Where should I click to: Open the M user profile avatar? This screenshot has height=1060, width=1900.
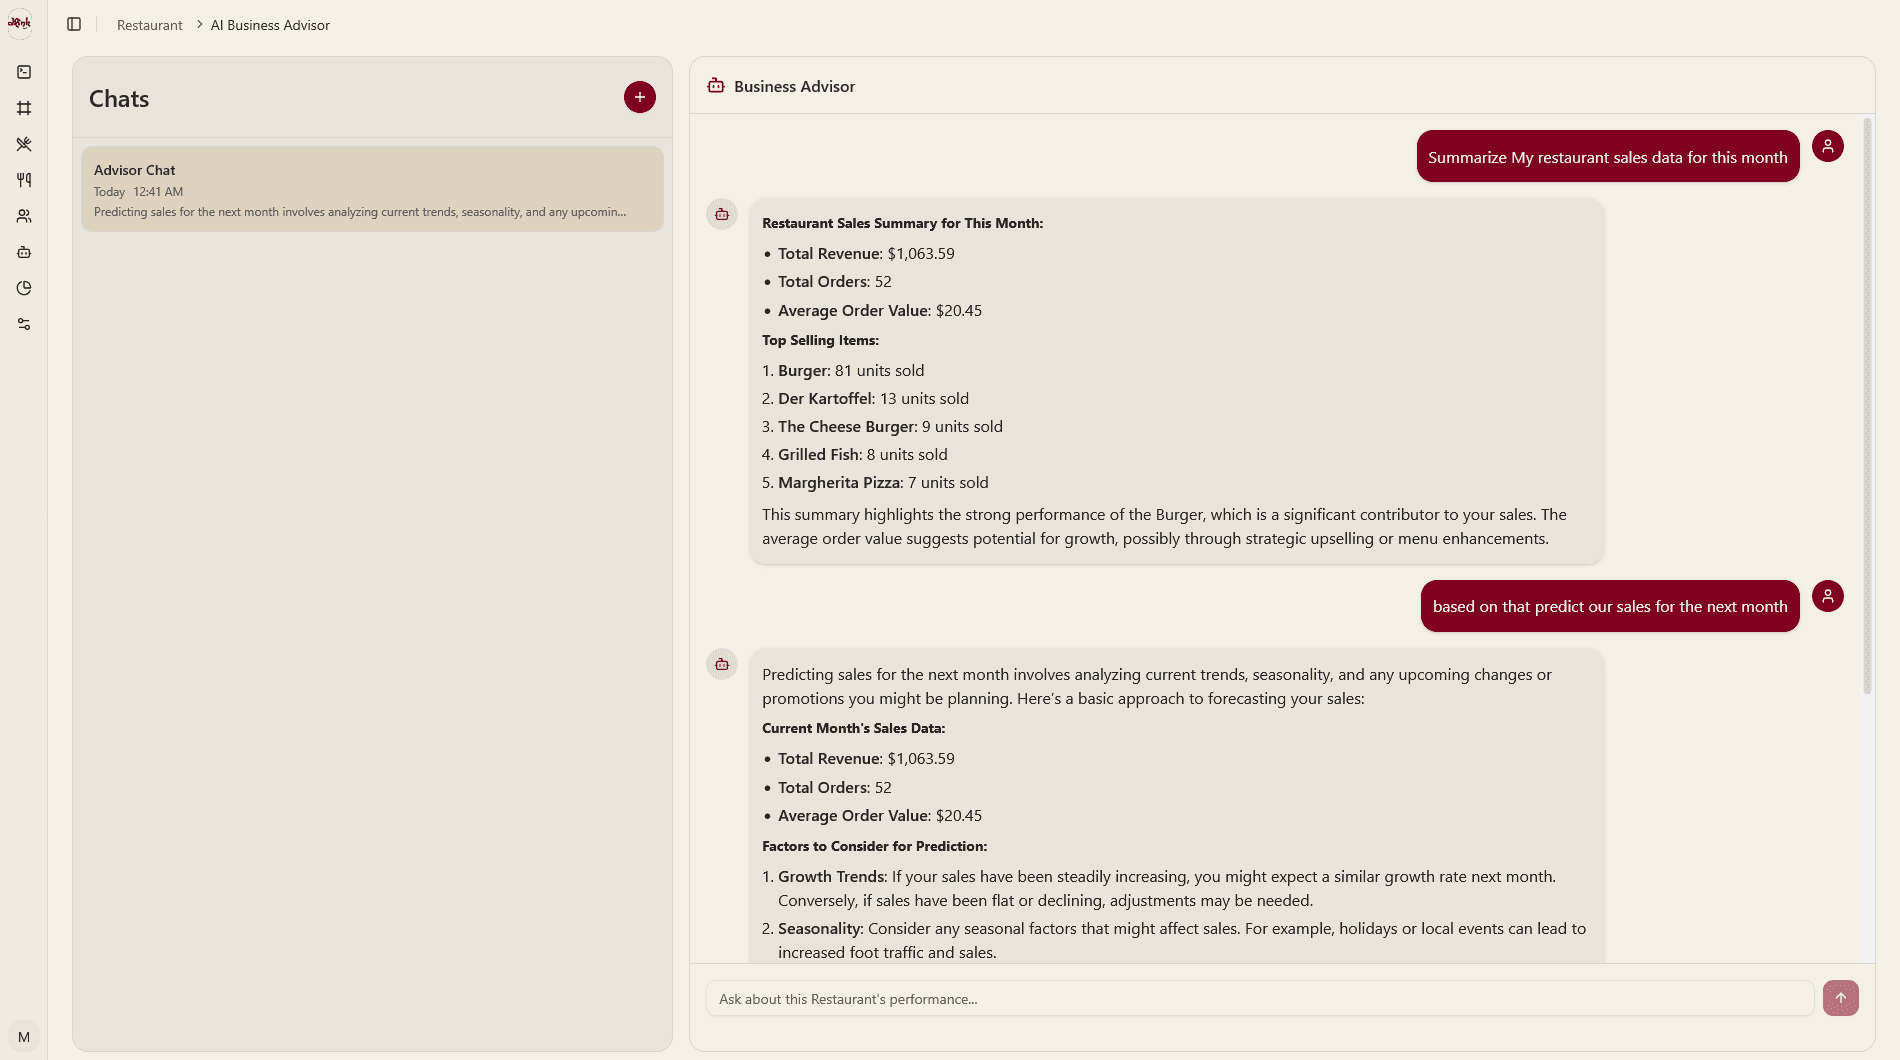tap(24, 1037)
